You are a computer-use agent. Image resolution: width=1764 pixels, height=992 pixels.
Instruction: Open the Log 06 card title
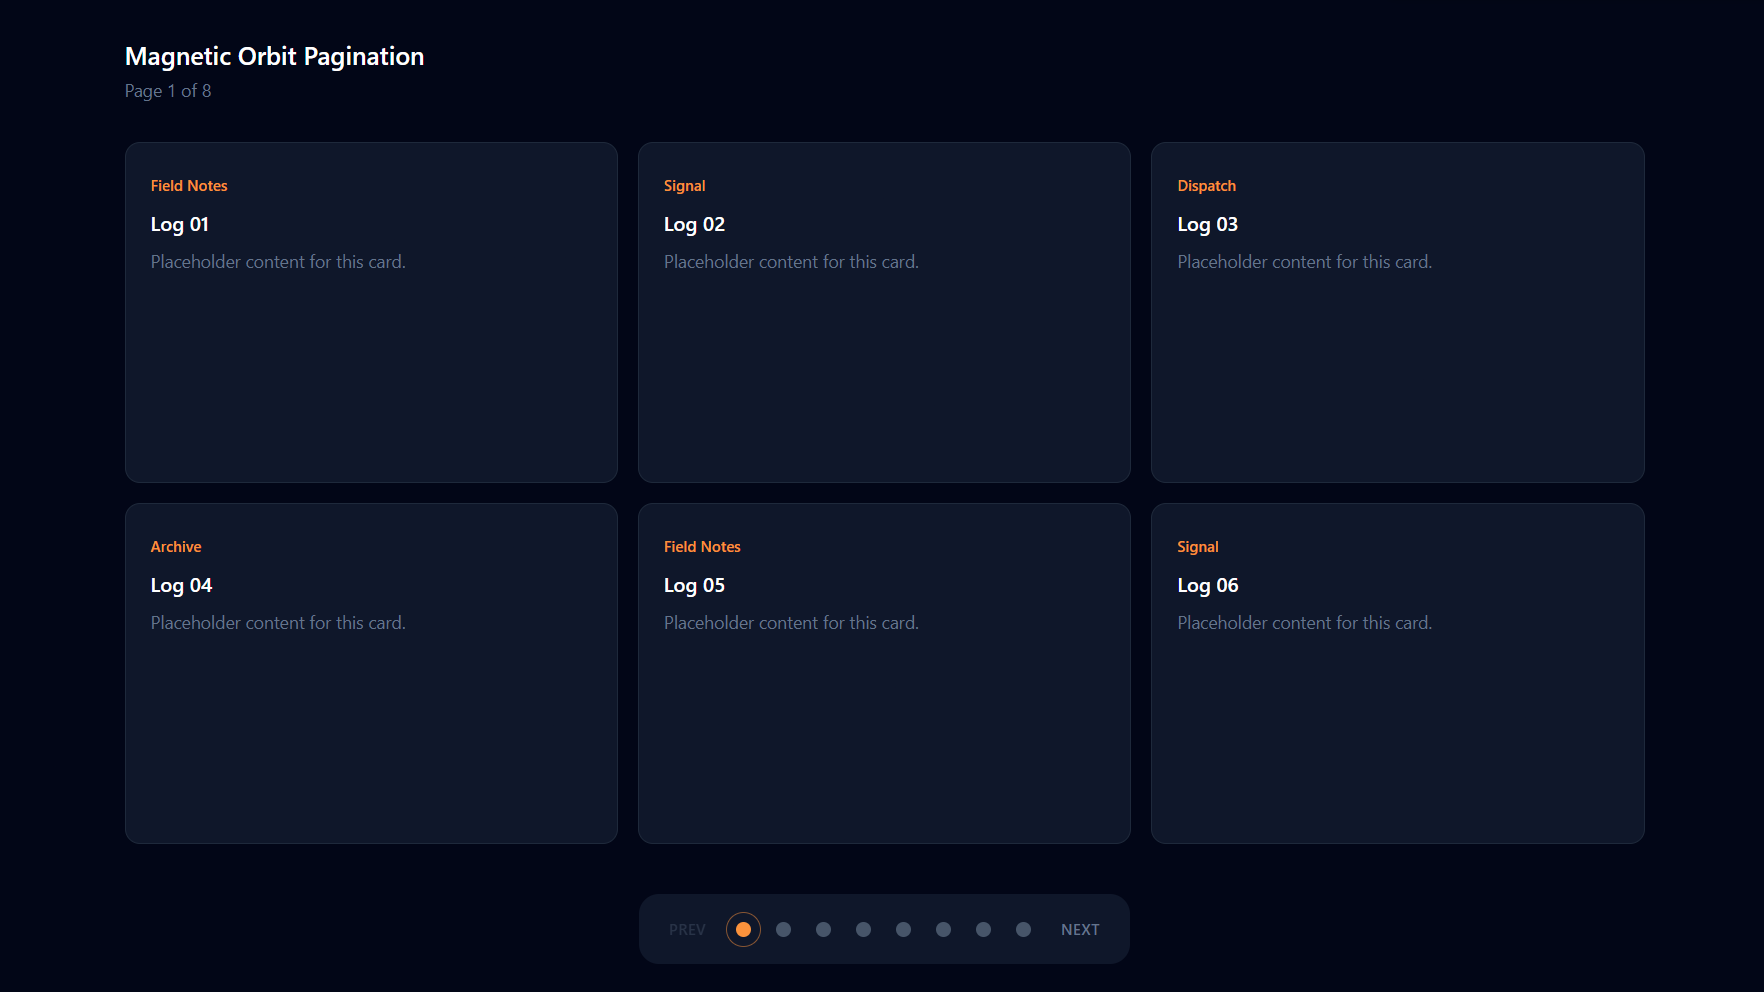click(1207, 585)
